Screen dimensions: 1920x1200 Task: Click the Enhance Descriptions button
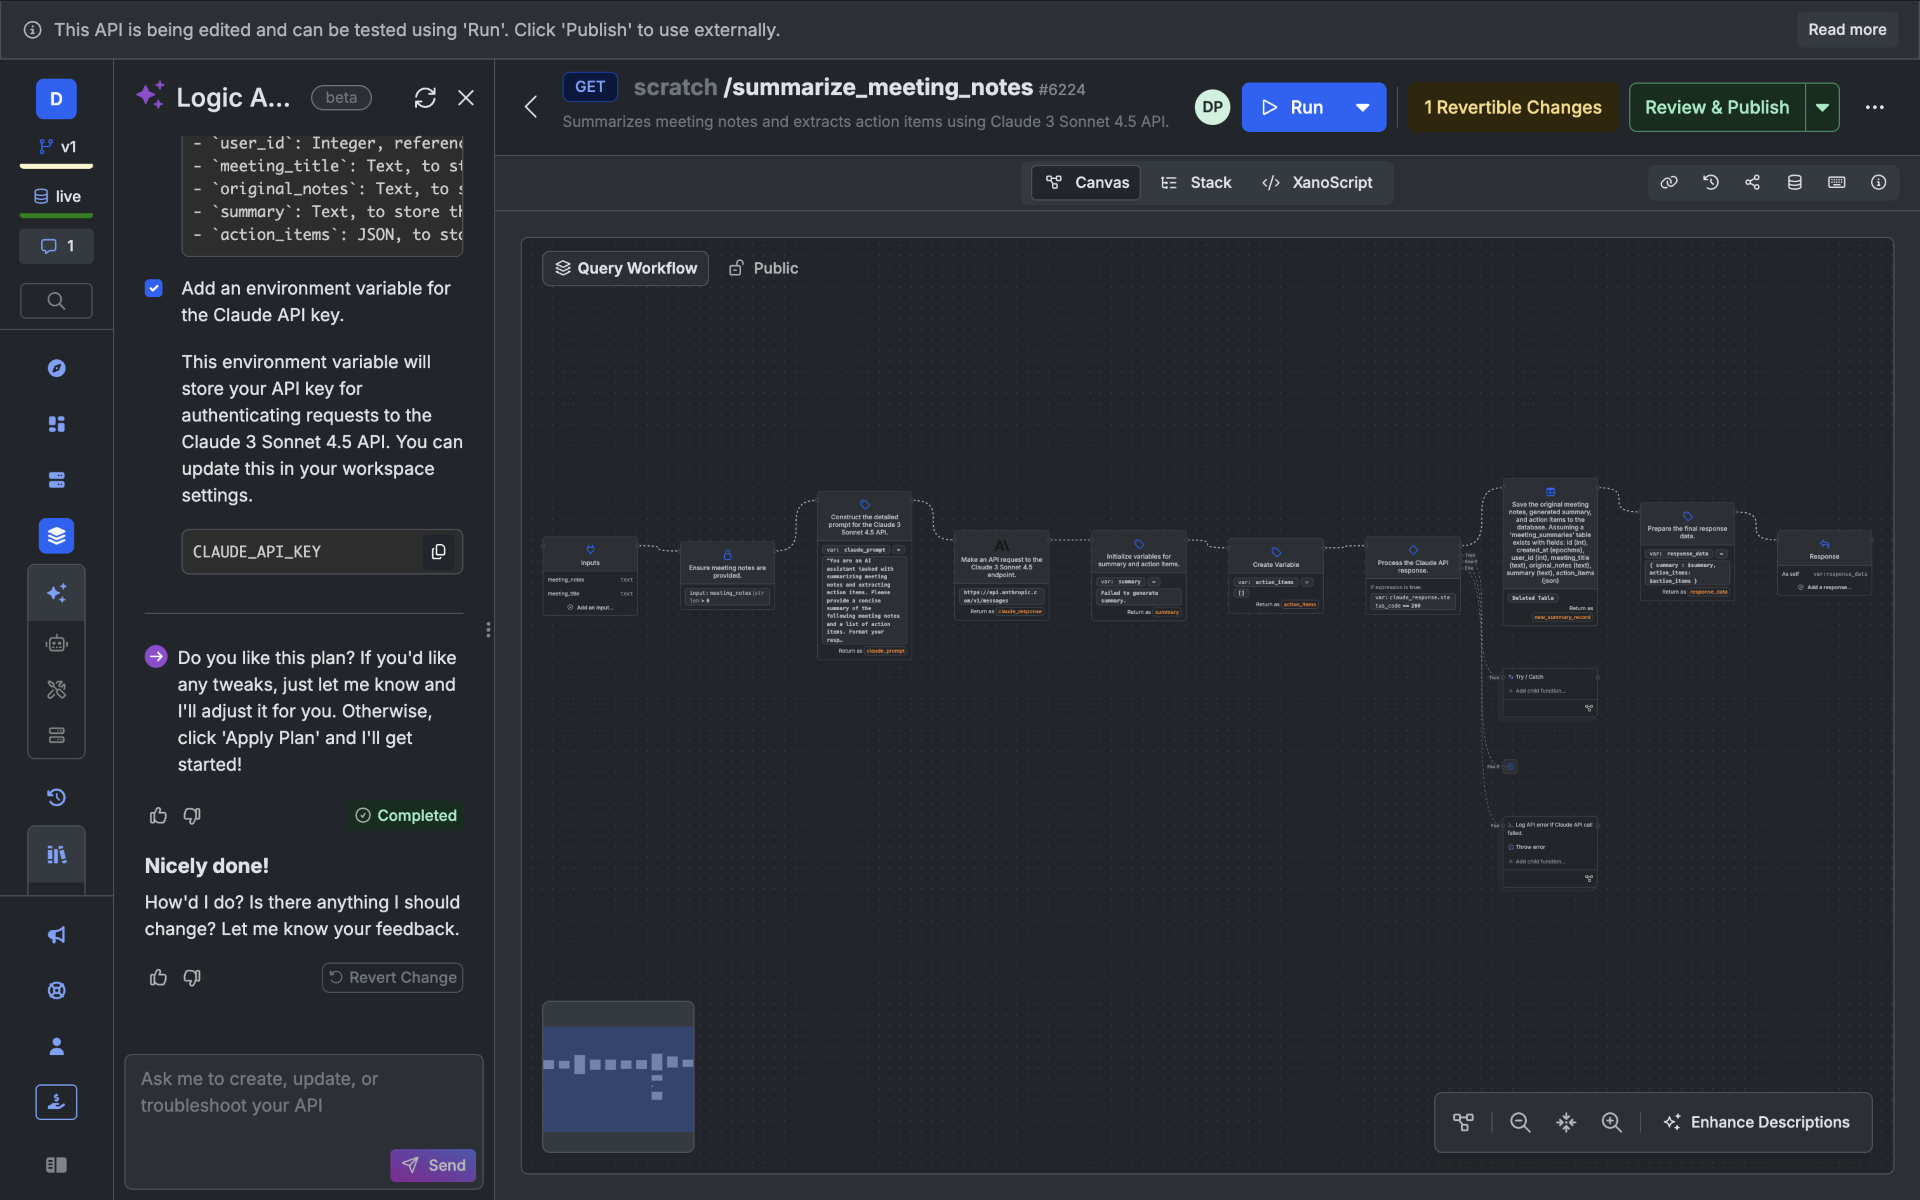coord(1756,1122)
